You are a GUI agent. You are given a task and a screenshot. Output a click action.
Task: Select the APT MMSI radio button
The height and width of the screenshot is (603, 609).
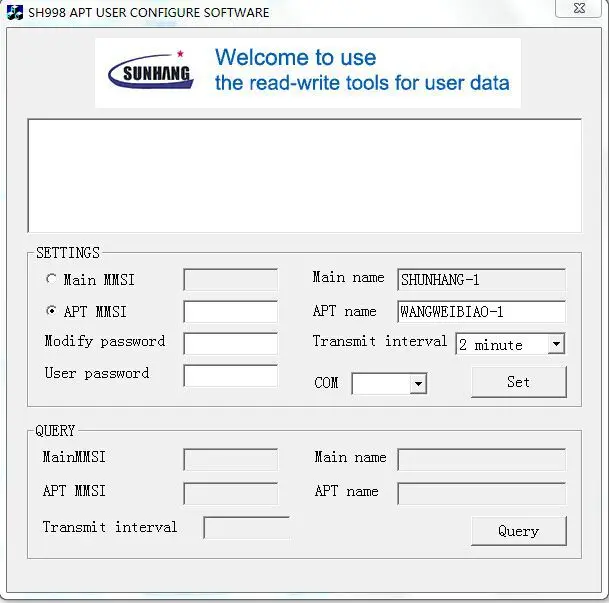(51, 311)
